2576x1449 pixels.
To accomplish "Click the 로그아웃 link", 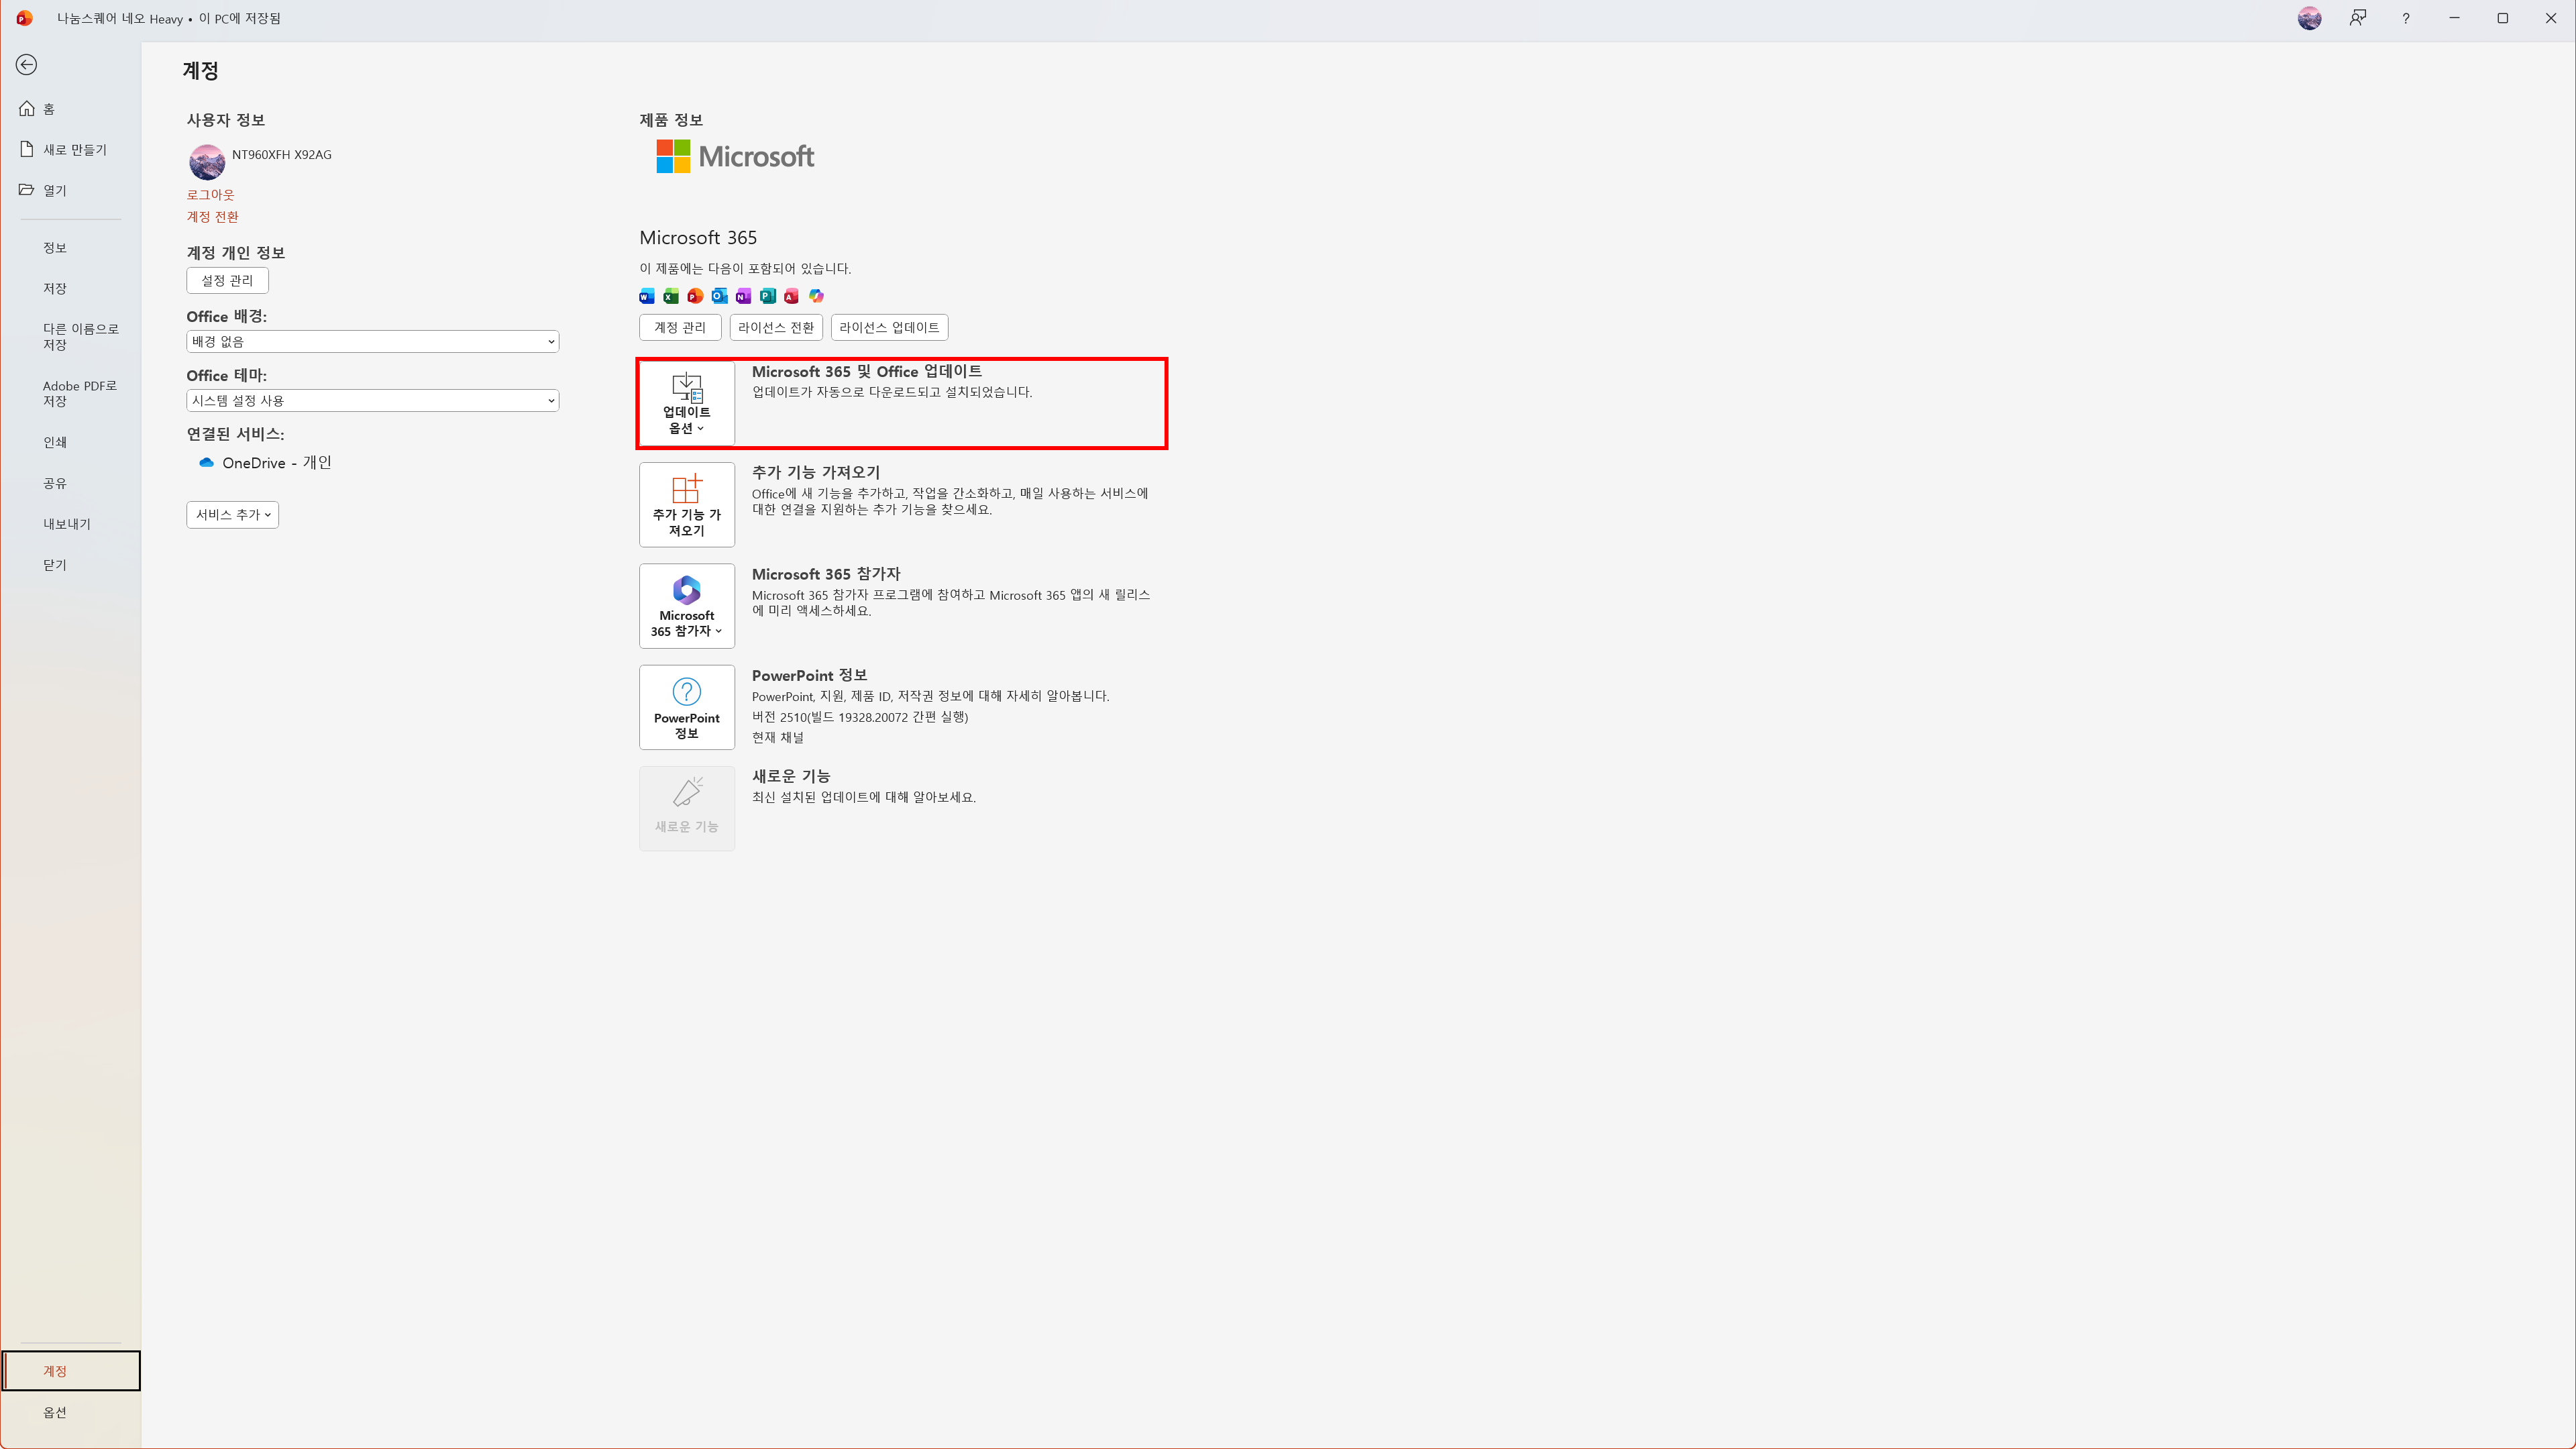I will [210, 195].
